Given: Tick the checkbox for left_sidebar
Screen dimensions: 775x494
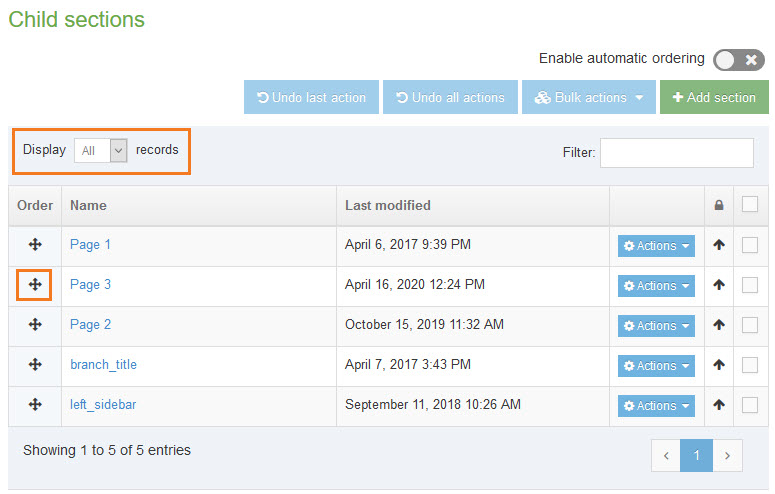Looking at the screenshot, I should coord(750,405).
